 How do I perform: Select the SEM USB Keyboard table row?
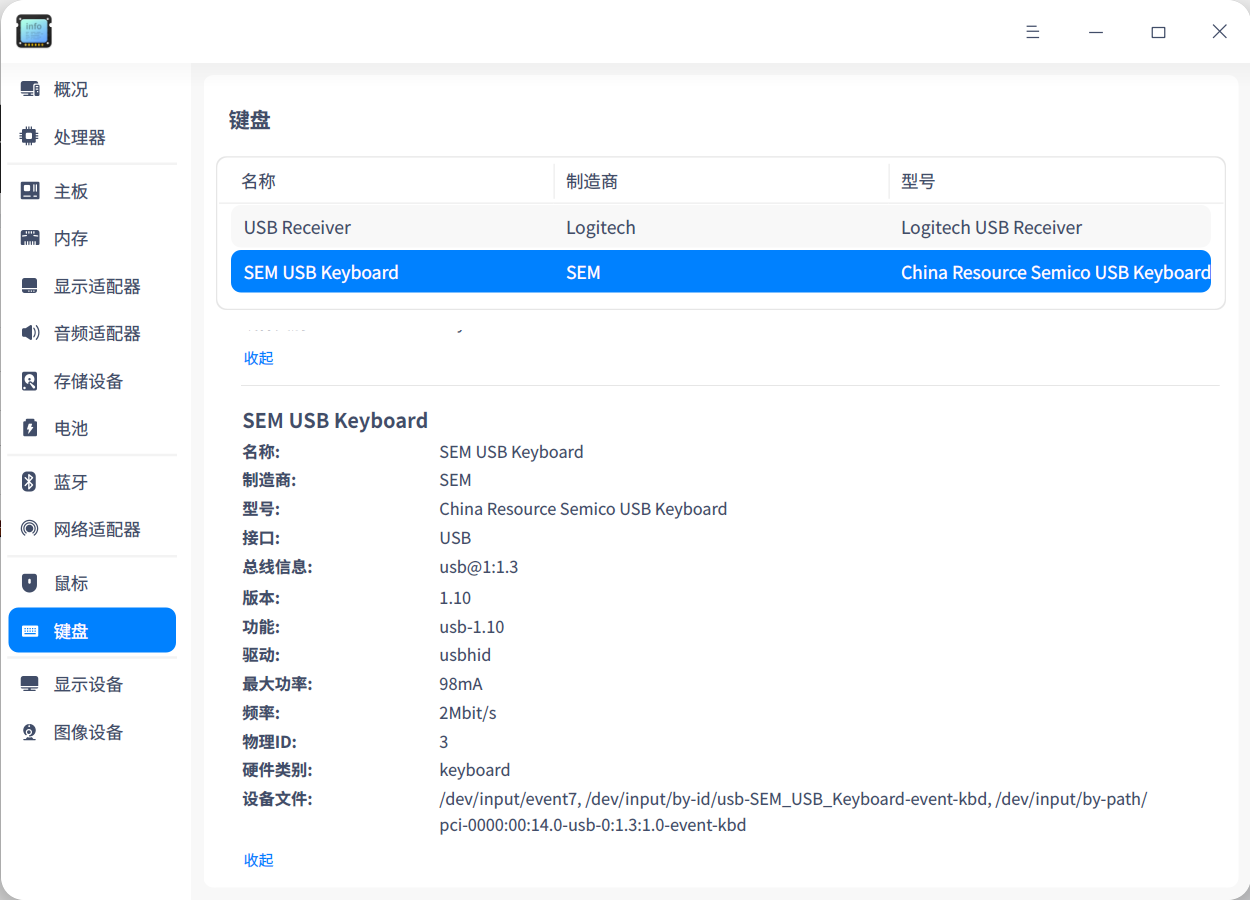click(x=720, y=272)
